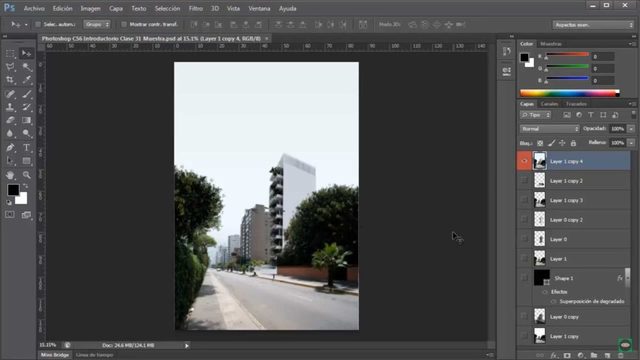Show Layer 0 visibility

tap(524, 239)
